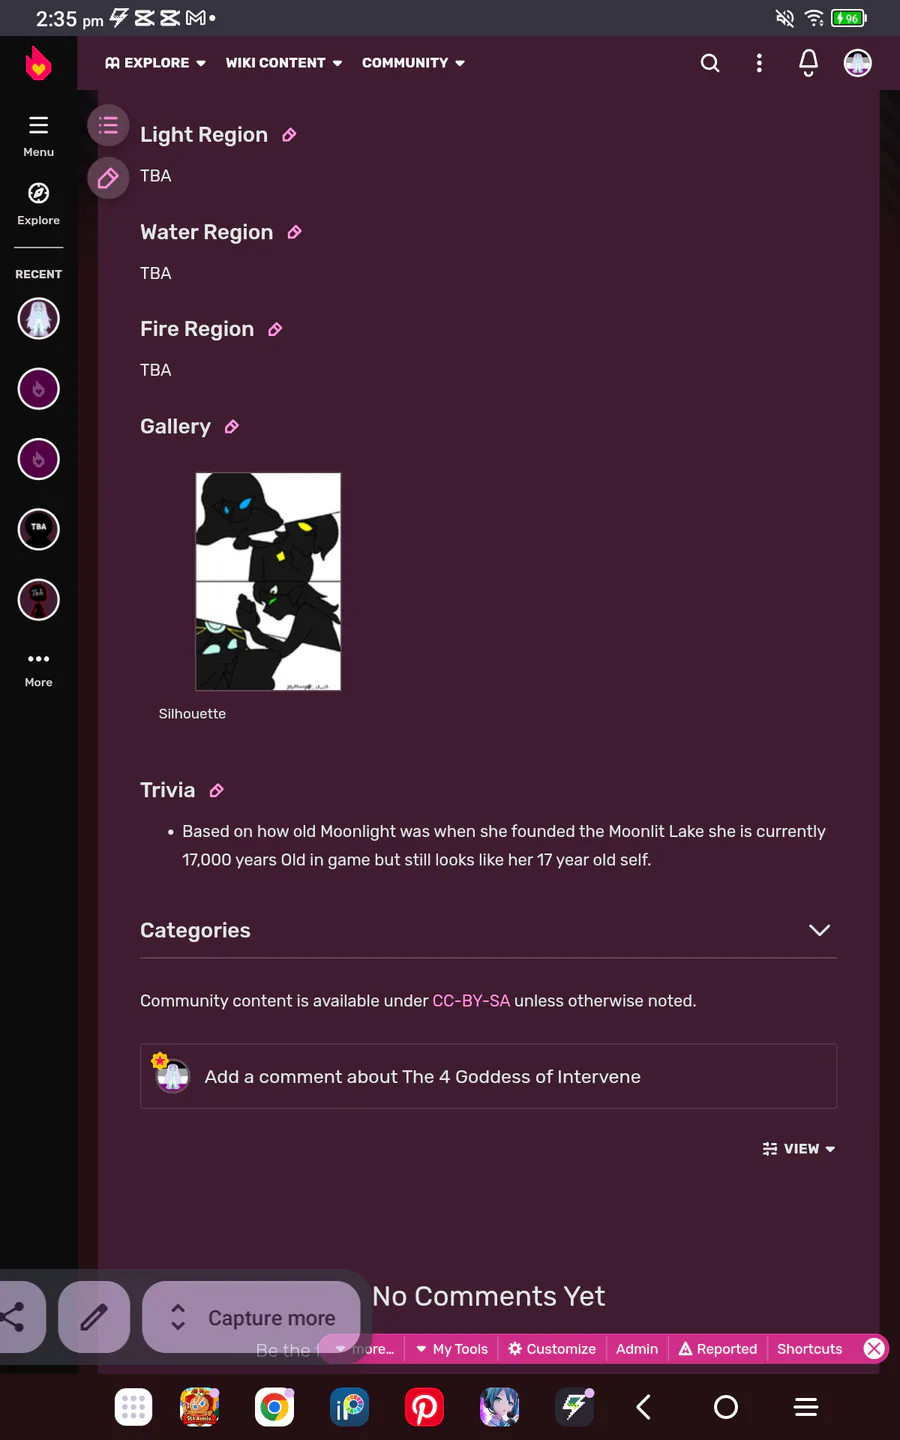The height and width of the screenshot is (1440, 900).
Task: Tap the Android back navigation button
Action: point(644,1407)
